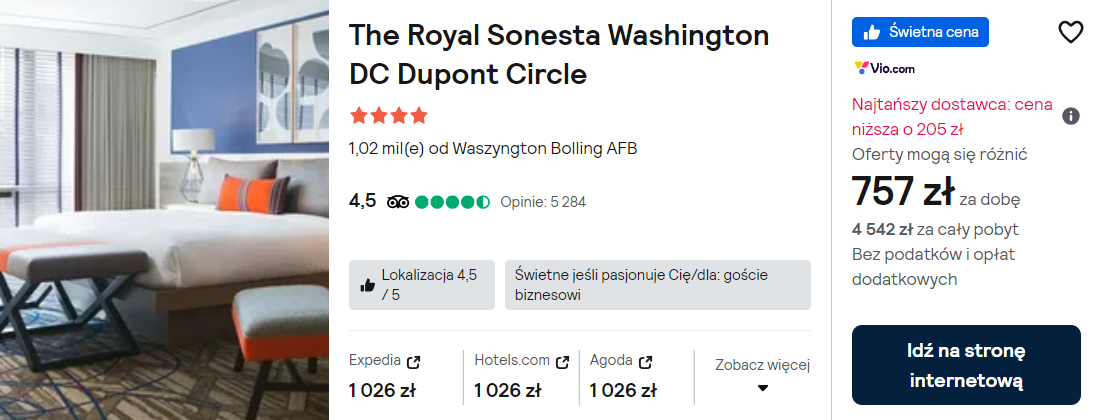Expand Zobacz więcej offers arrow
The width and height of the screenshot is (1094, 420).
pyautogui.click(x=762, y=388)
